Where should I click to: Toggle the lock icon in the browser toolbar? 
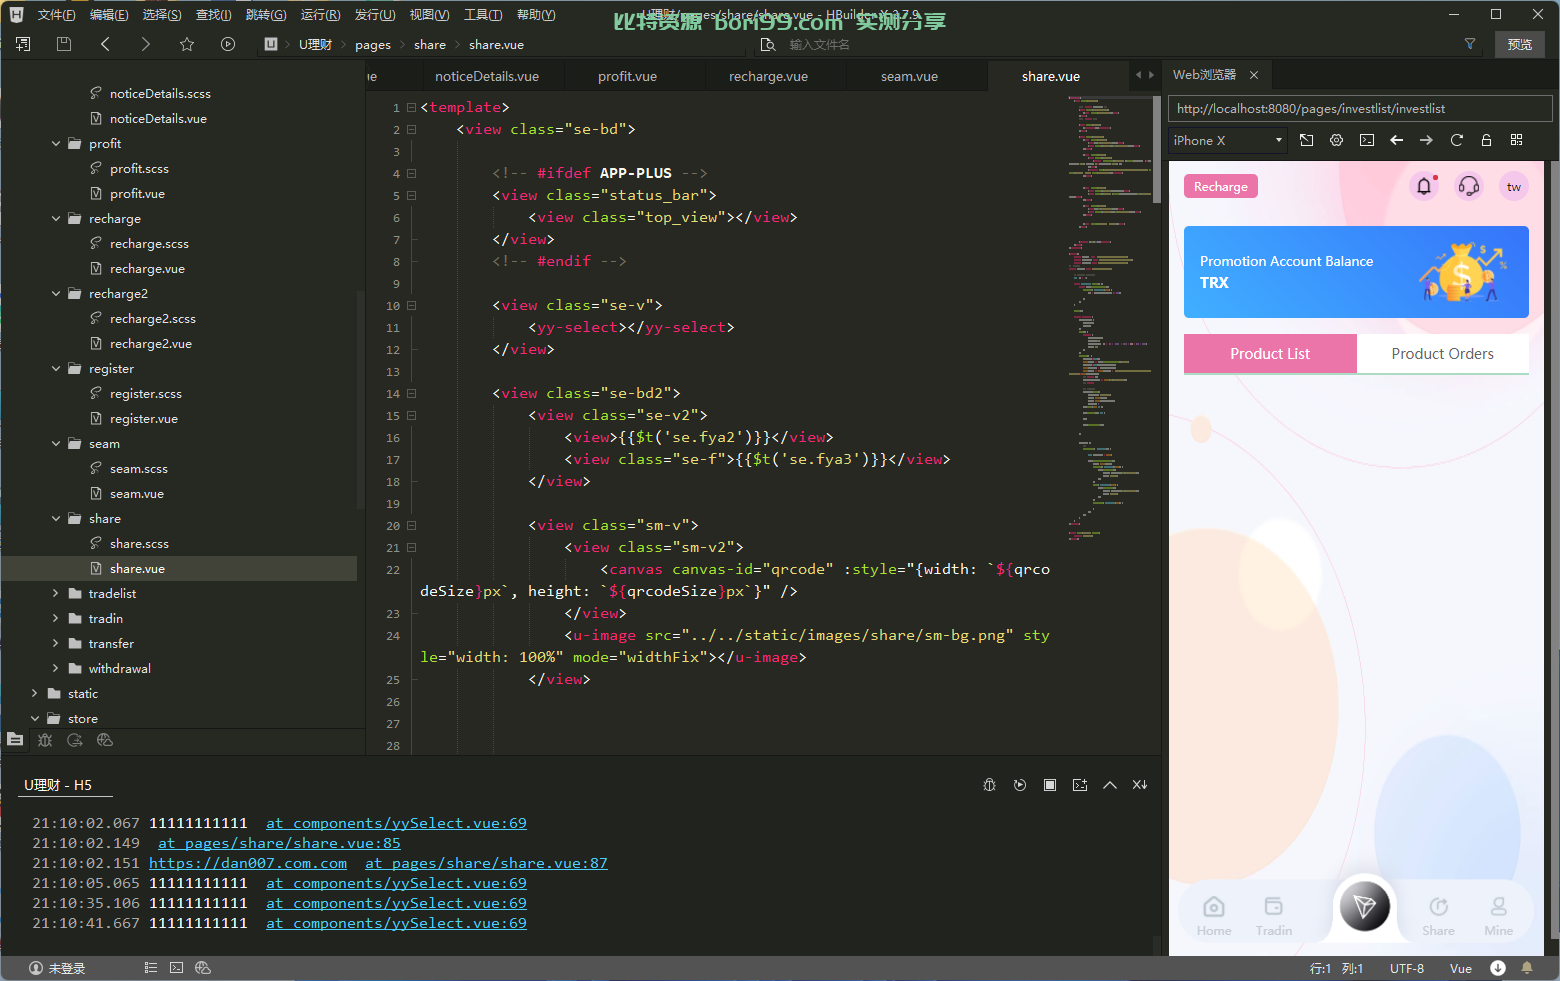coord(1487,140)
